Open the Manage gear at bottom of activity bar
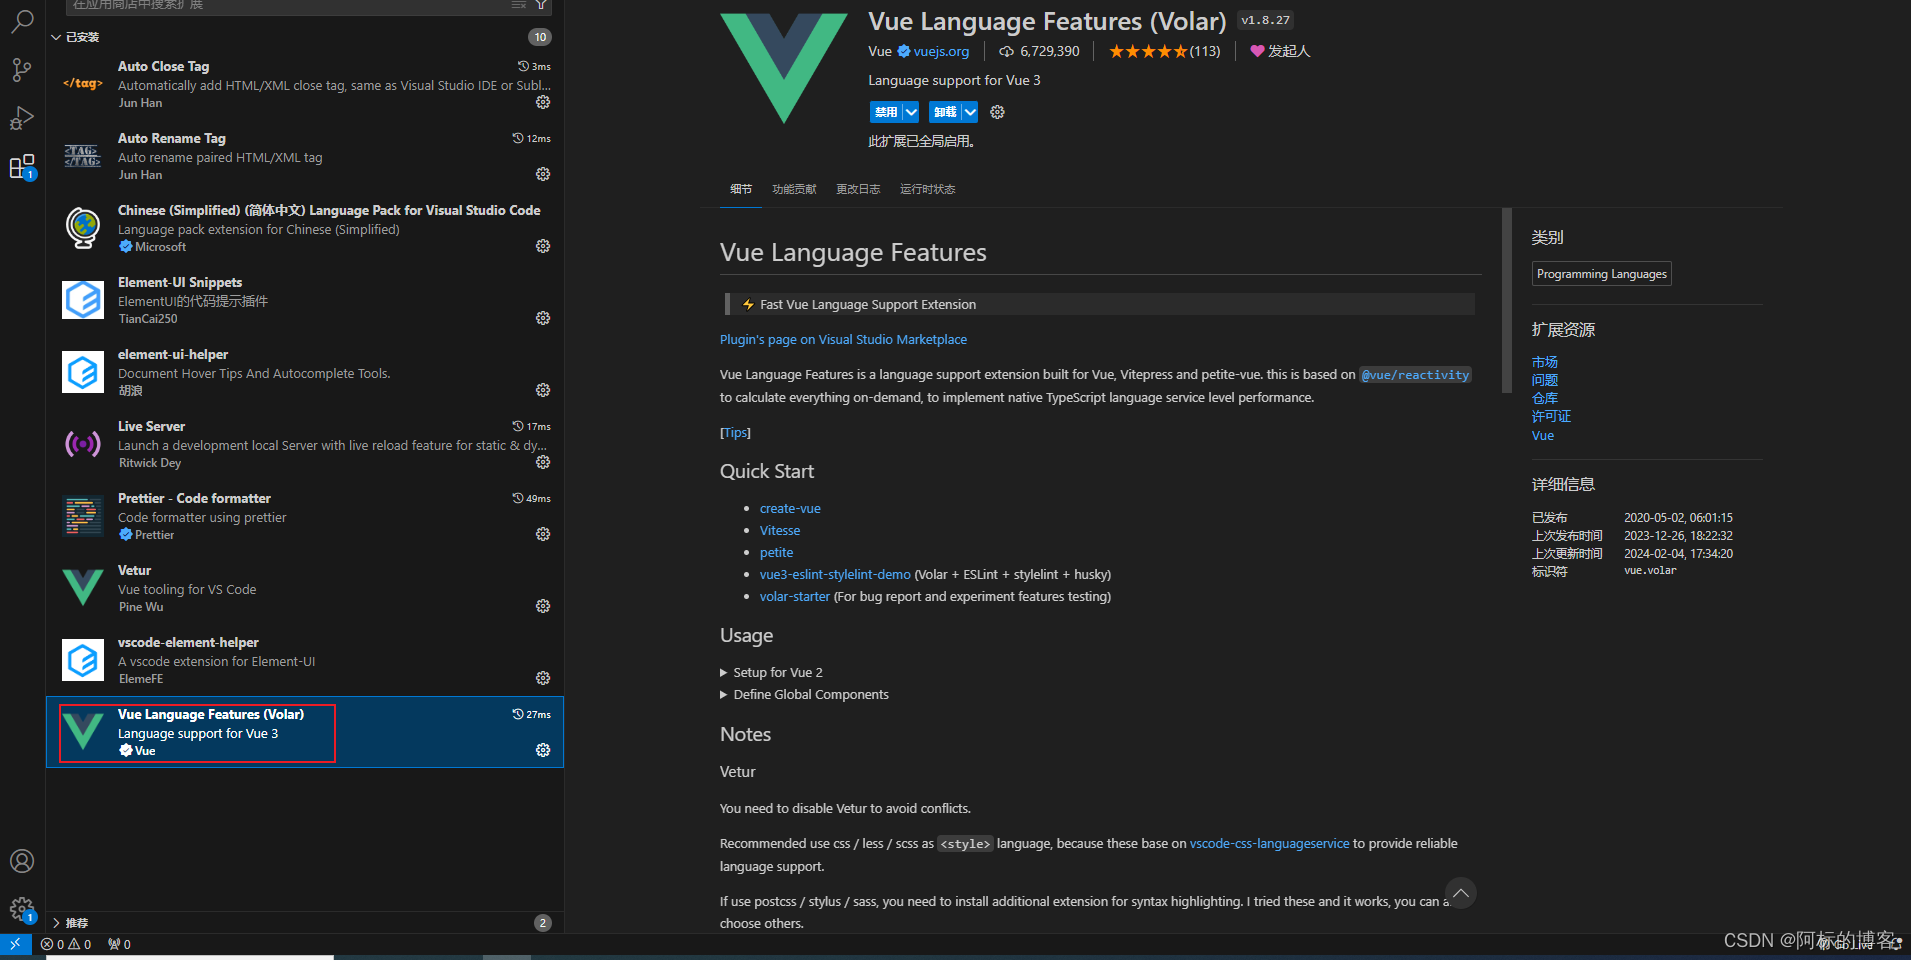The width and height of the screenshot is (1911, 960). 22,909
